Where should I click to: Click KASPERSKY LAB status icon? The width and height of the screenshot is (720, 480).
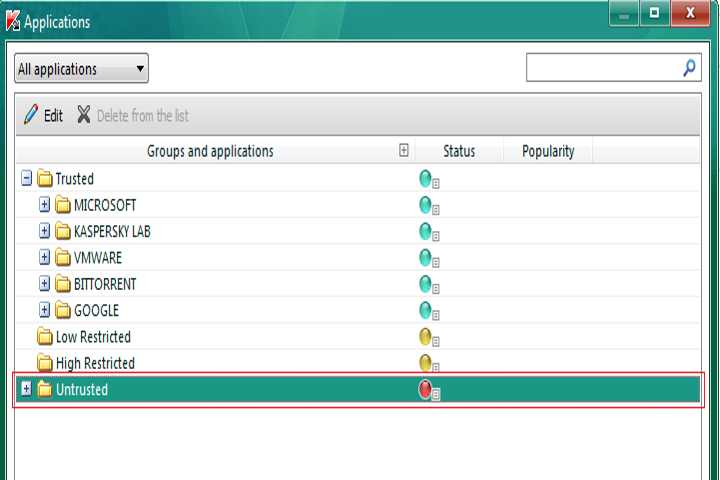pyautogui.click(x=429, y=232)
